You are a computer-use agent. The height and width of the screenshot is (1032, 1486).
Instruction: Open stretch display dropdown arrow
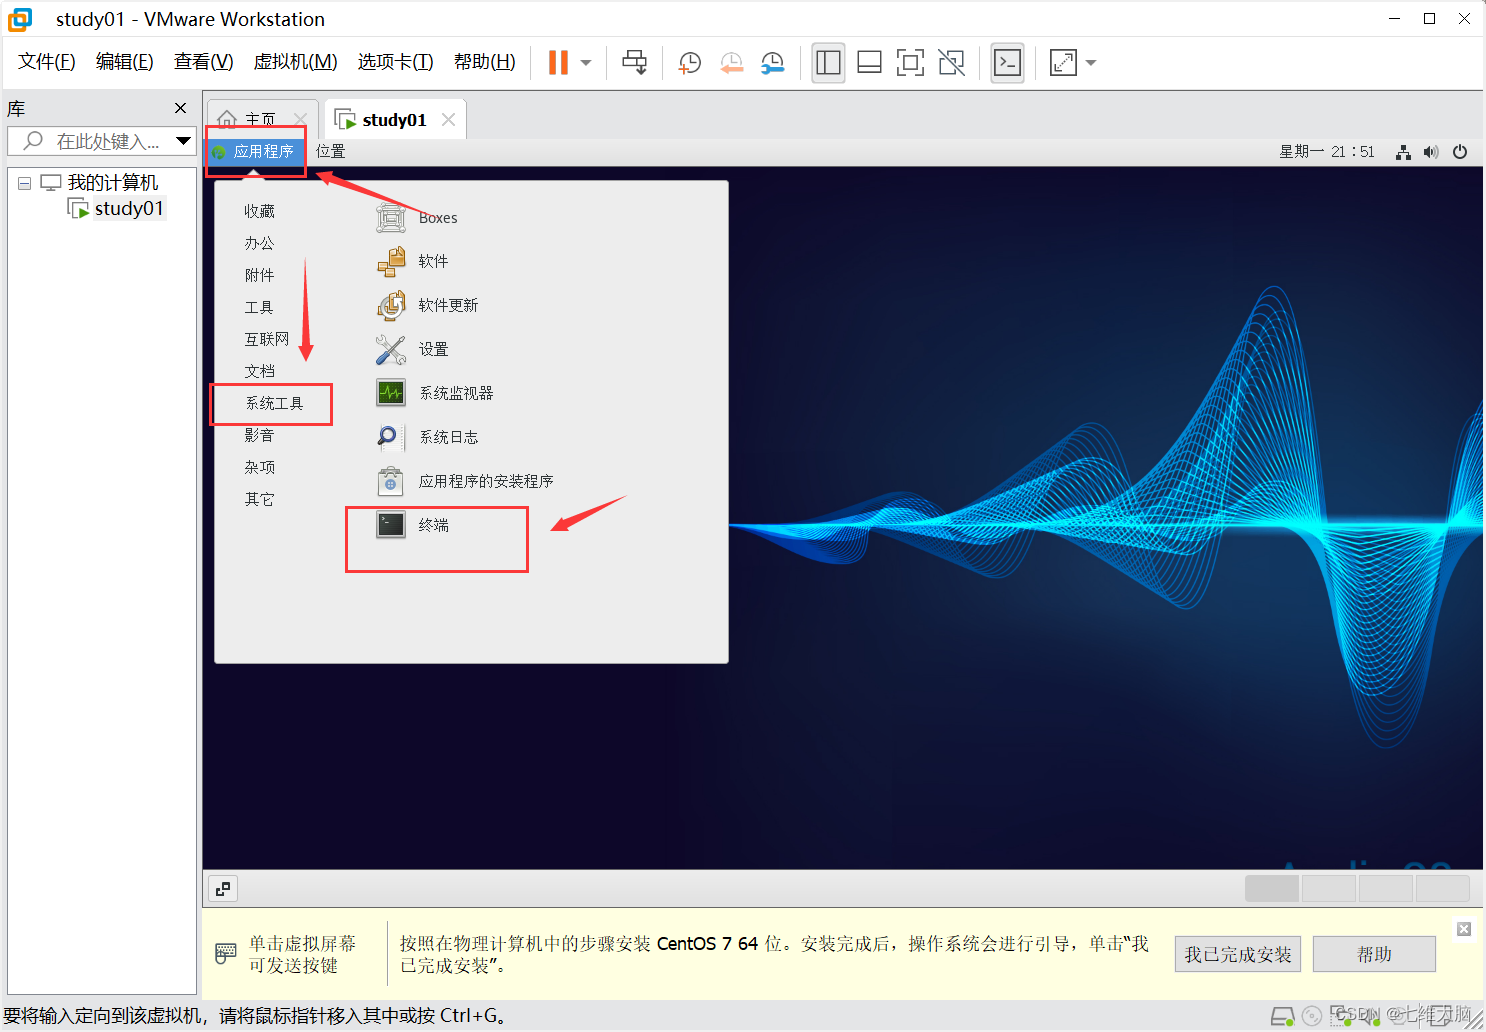(1091, 63)
